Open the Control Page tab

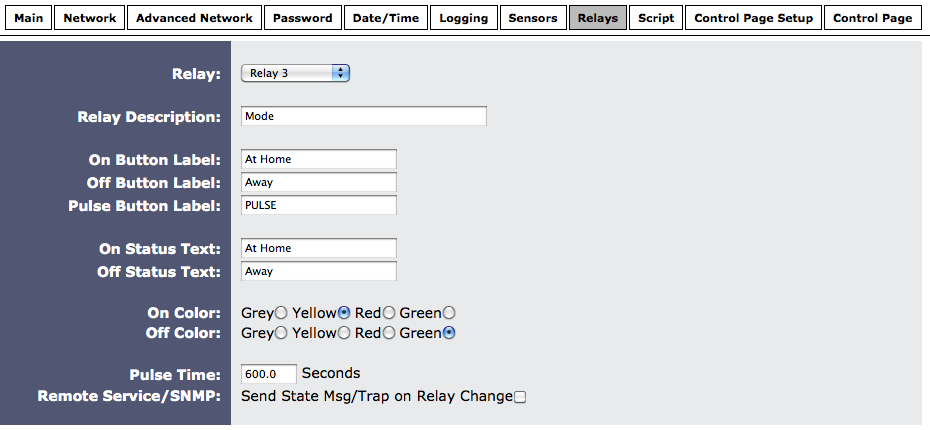tap(872, 18)
